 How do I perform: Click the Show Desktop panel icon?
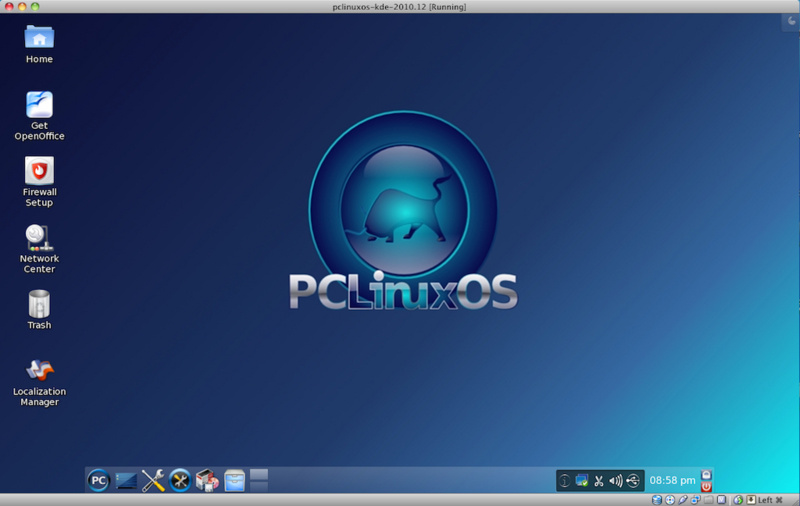[x=126, y=481]
